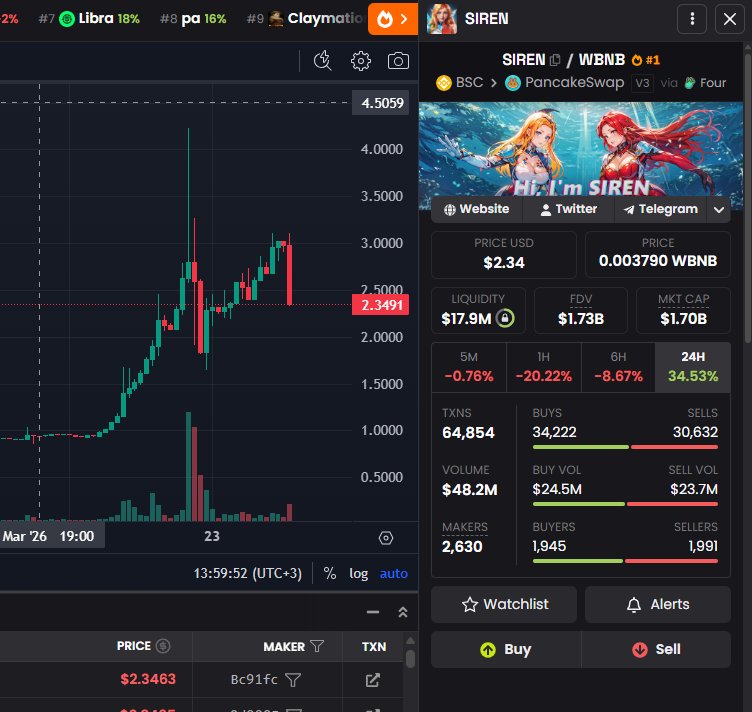Image resolution: width=752 pixels, height=712 pixels.
Task: Click the PancakeSwap logo icon
Action: [513, 83]
